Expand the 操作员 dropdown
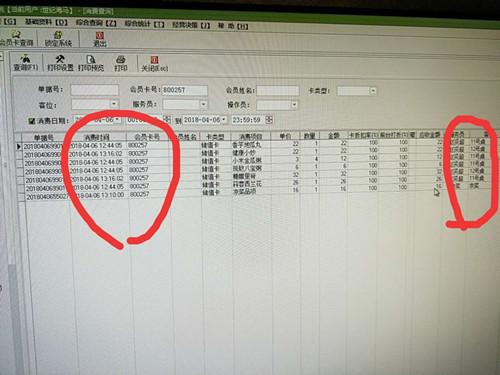Image resolution: width=500 pixels, height=375 pixels. (294, 105)
